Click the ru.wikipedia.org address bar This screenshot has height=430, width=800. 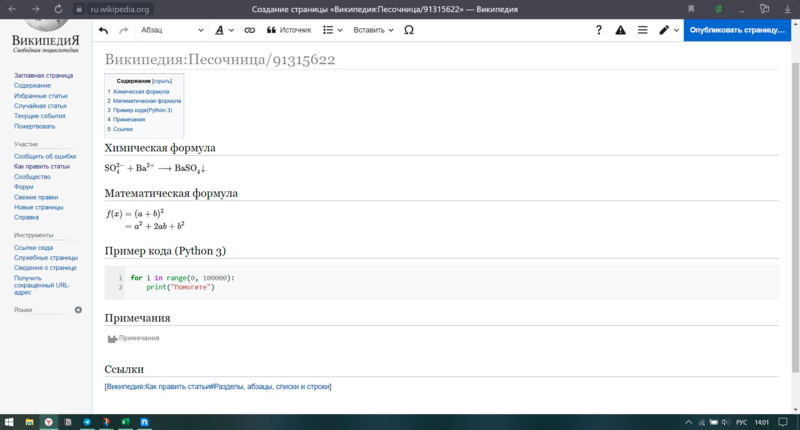coord(119,10)
